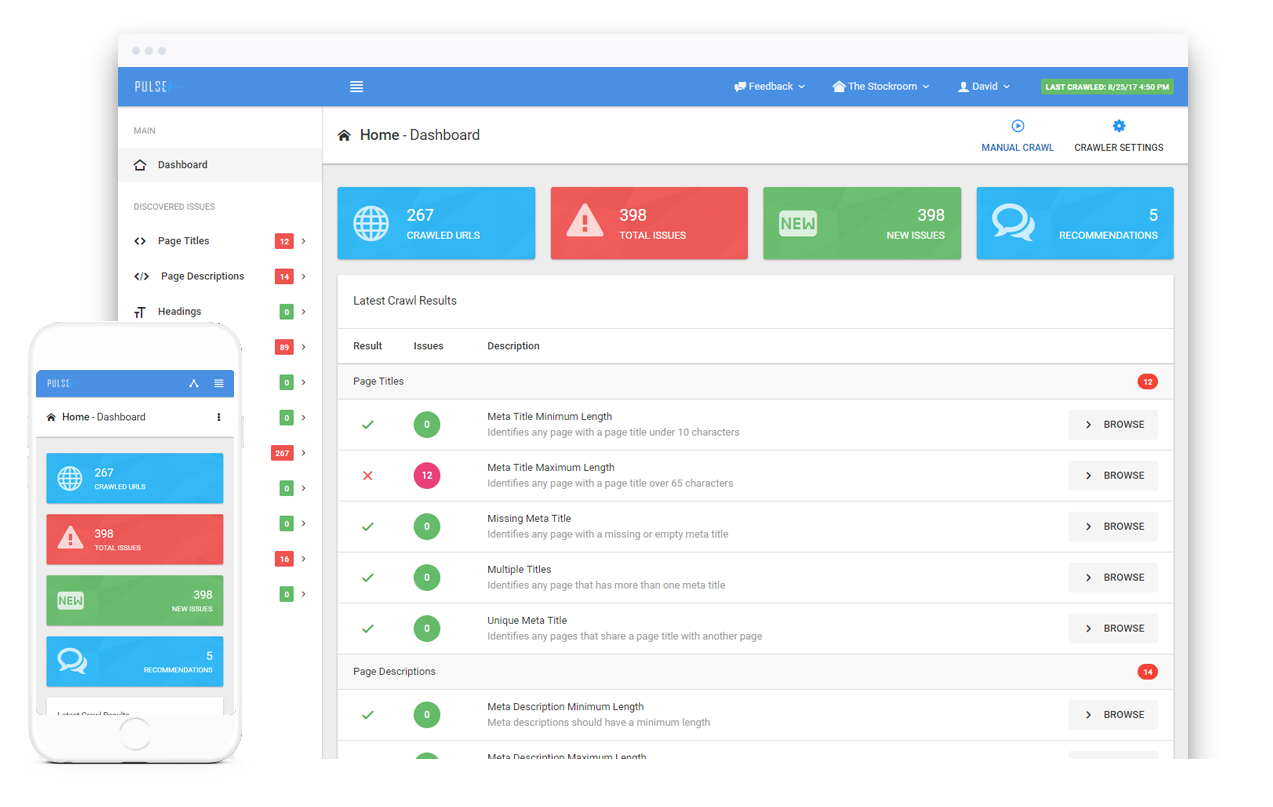Screen dimensions: 1273x807
Task: Click the code tag icon for Page Descriptions
Action: [141, 276]
